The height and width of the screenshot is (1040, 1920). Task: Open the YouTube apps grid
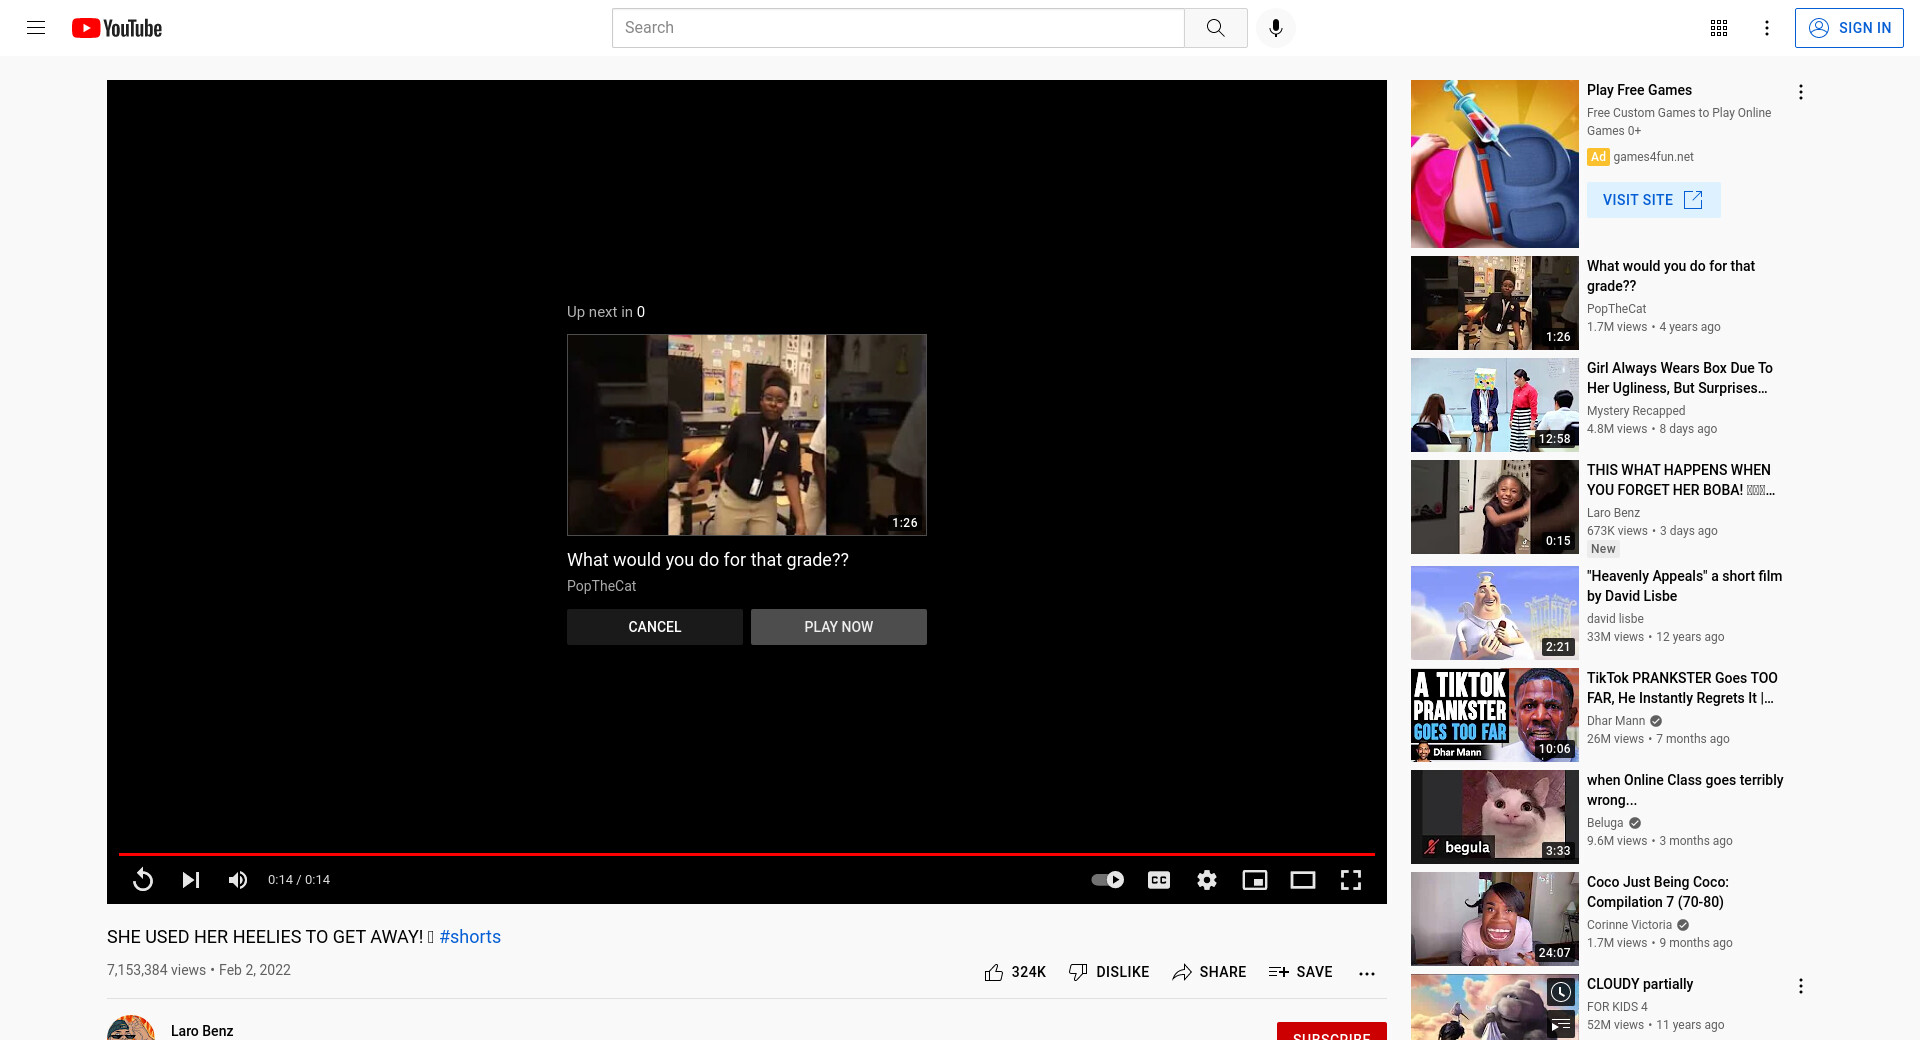pos(1719,28)
